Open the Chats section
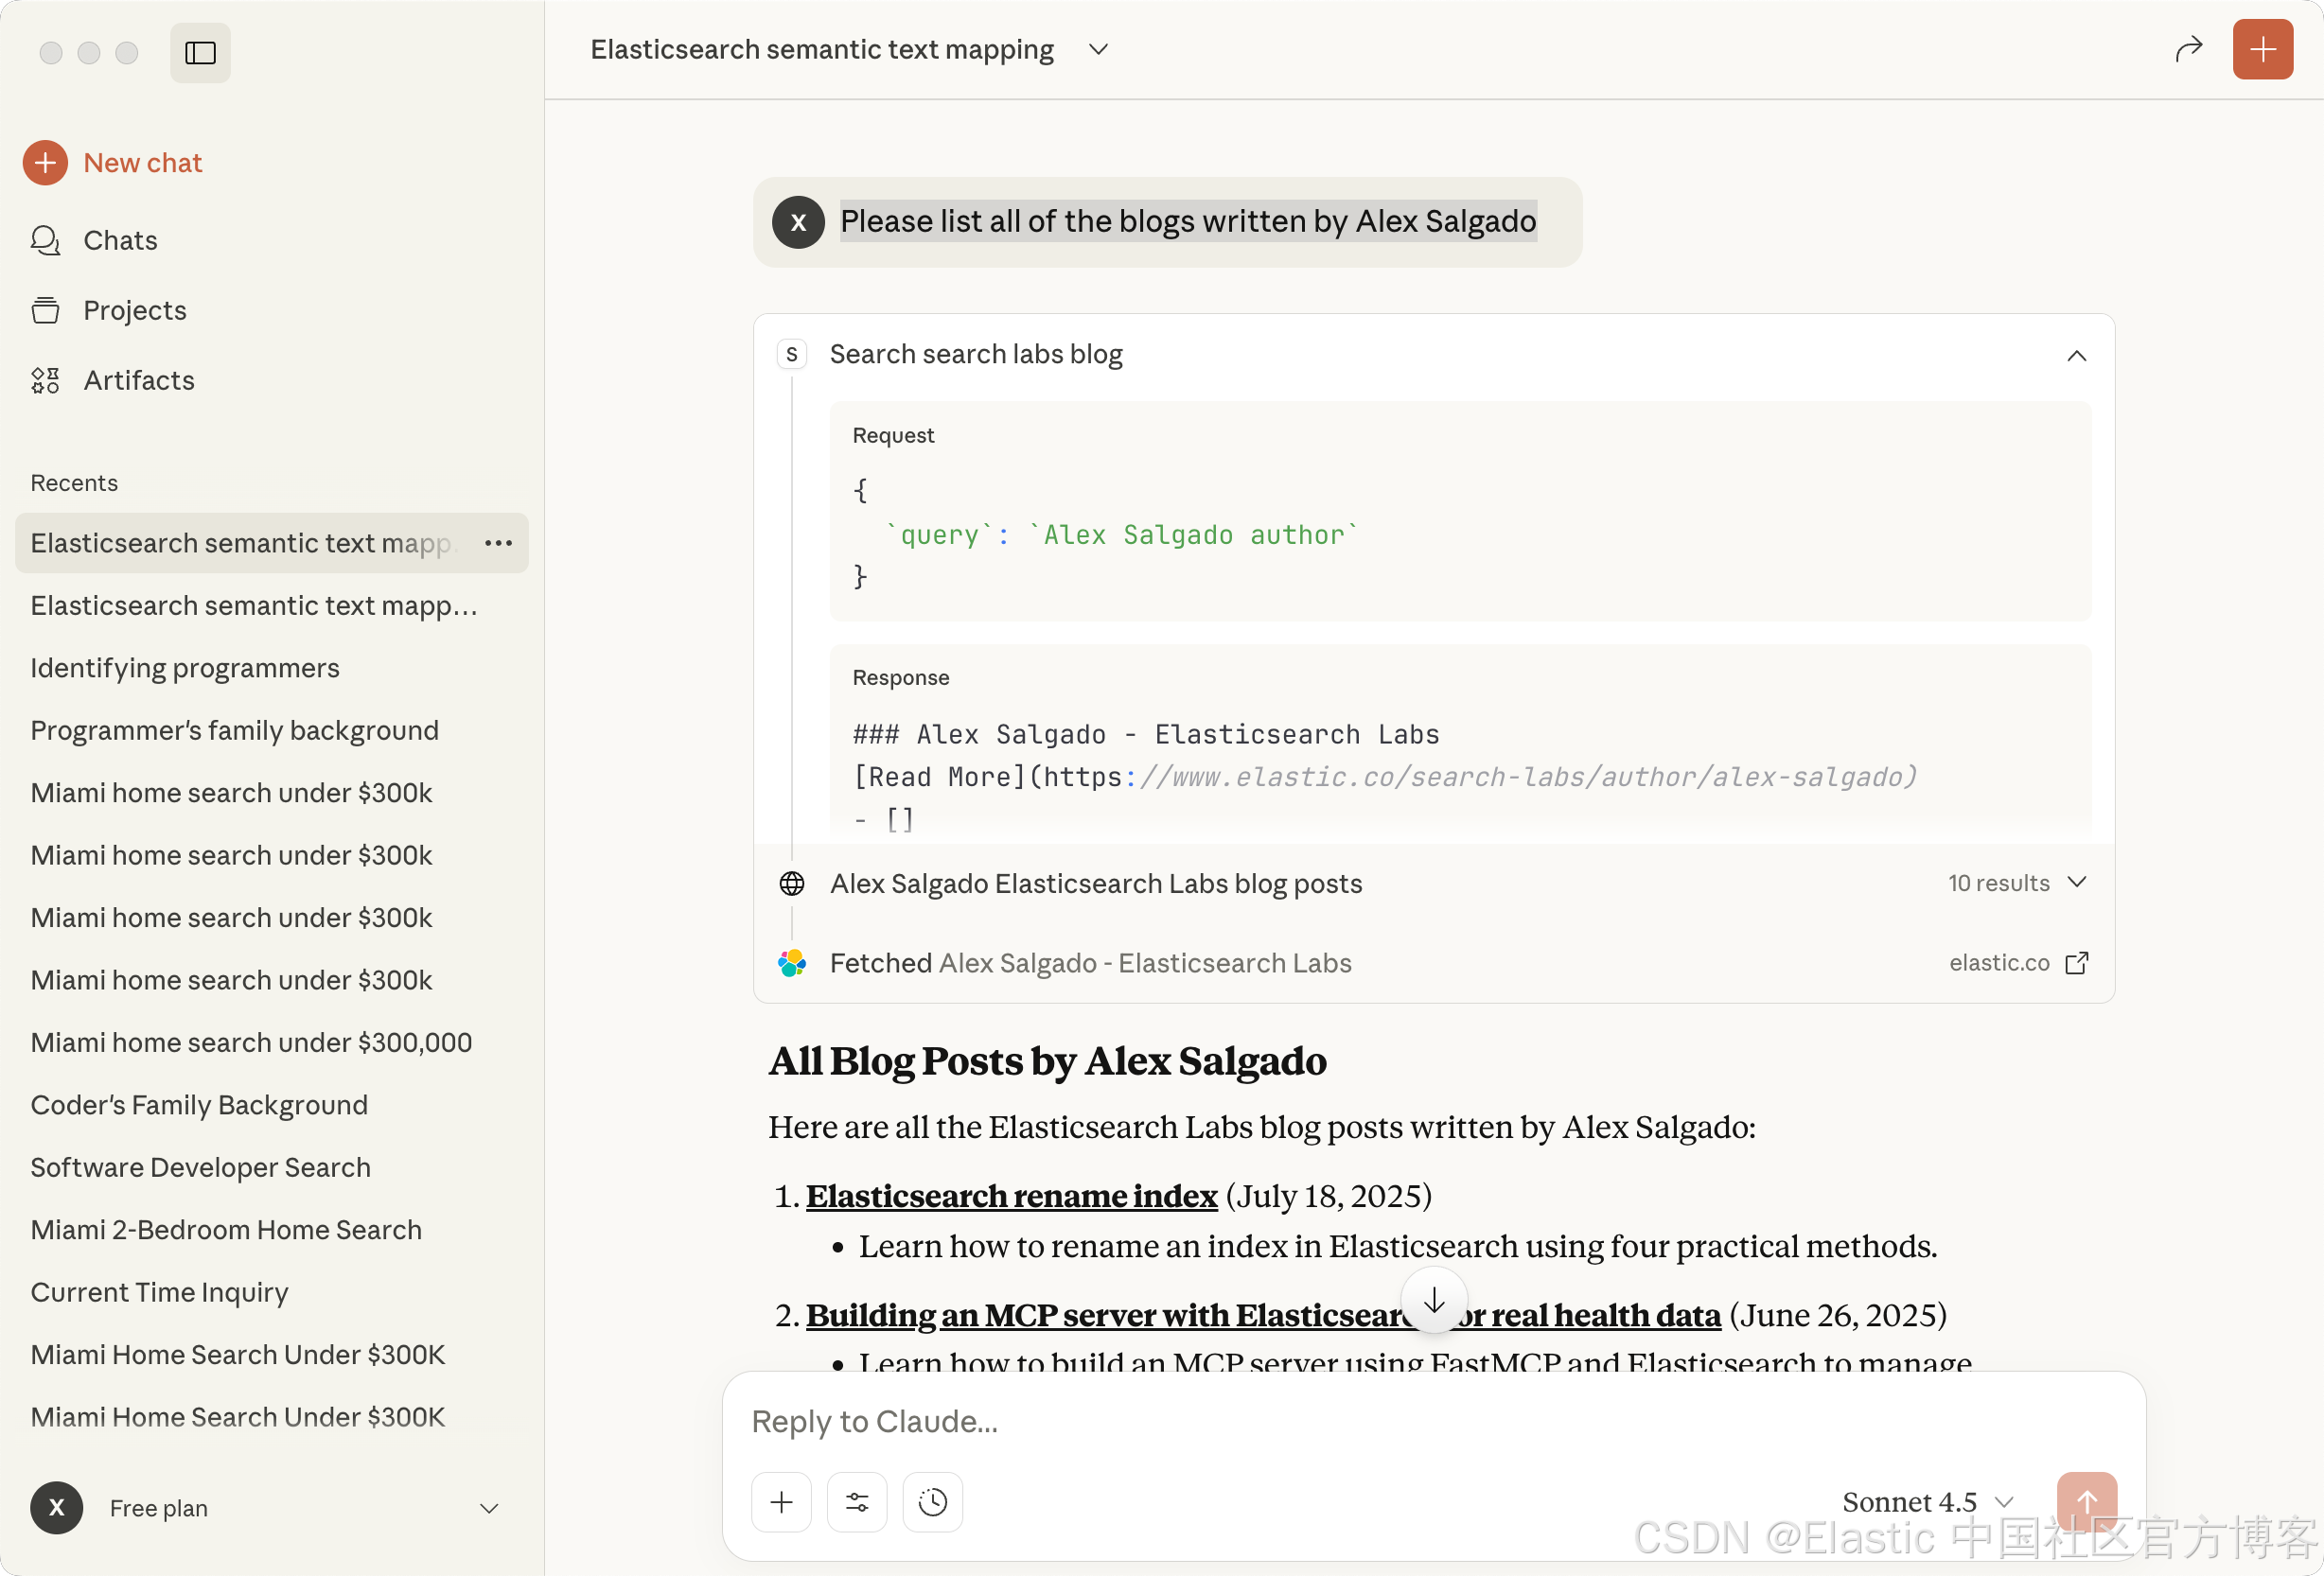Image resolution: width=2324 pixels, height=1576 pixels. [x=120, y=240]
